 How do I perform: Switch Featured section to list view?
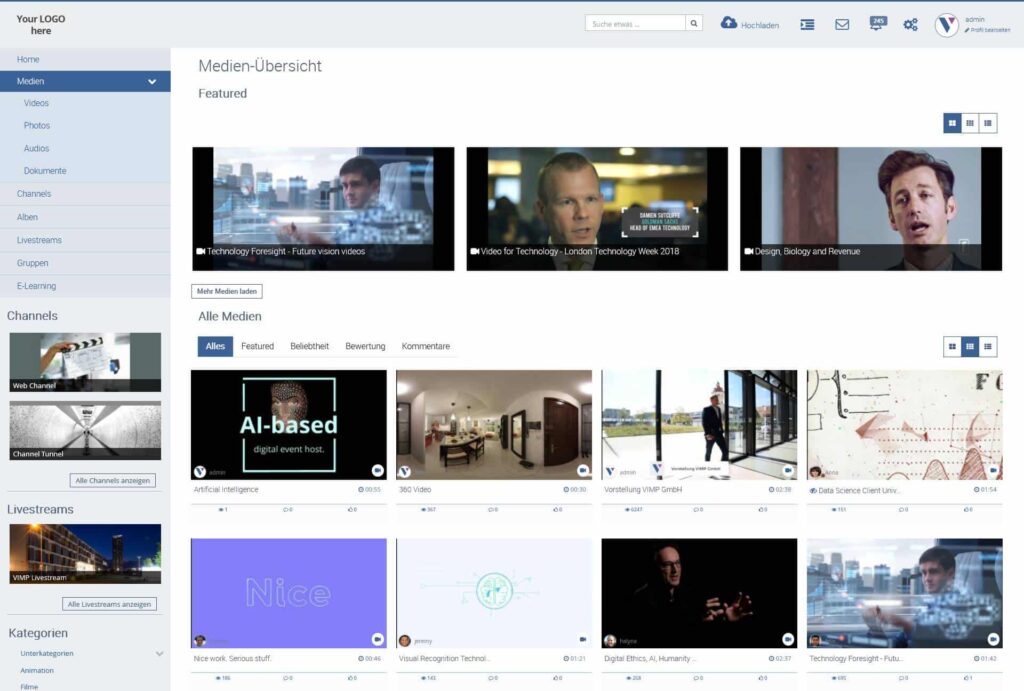tap(988, 123)
